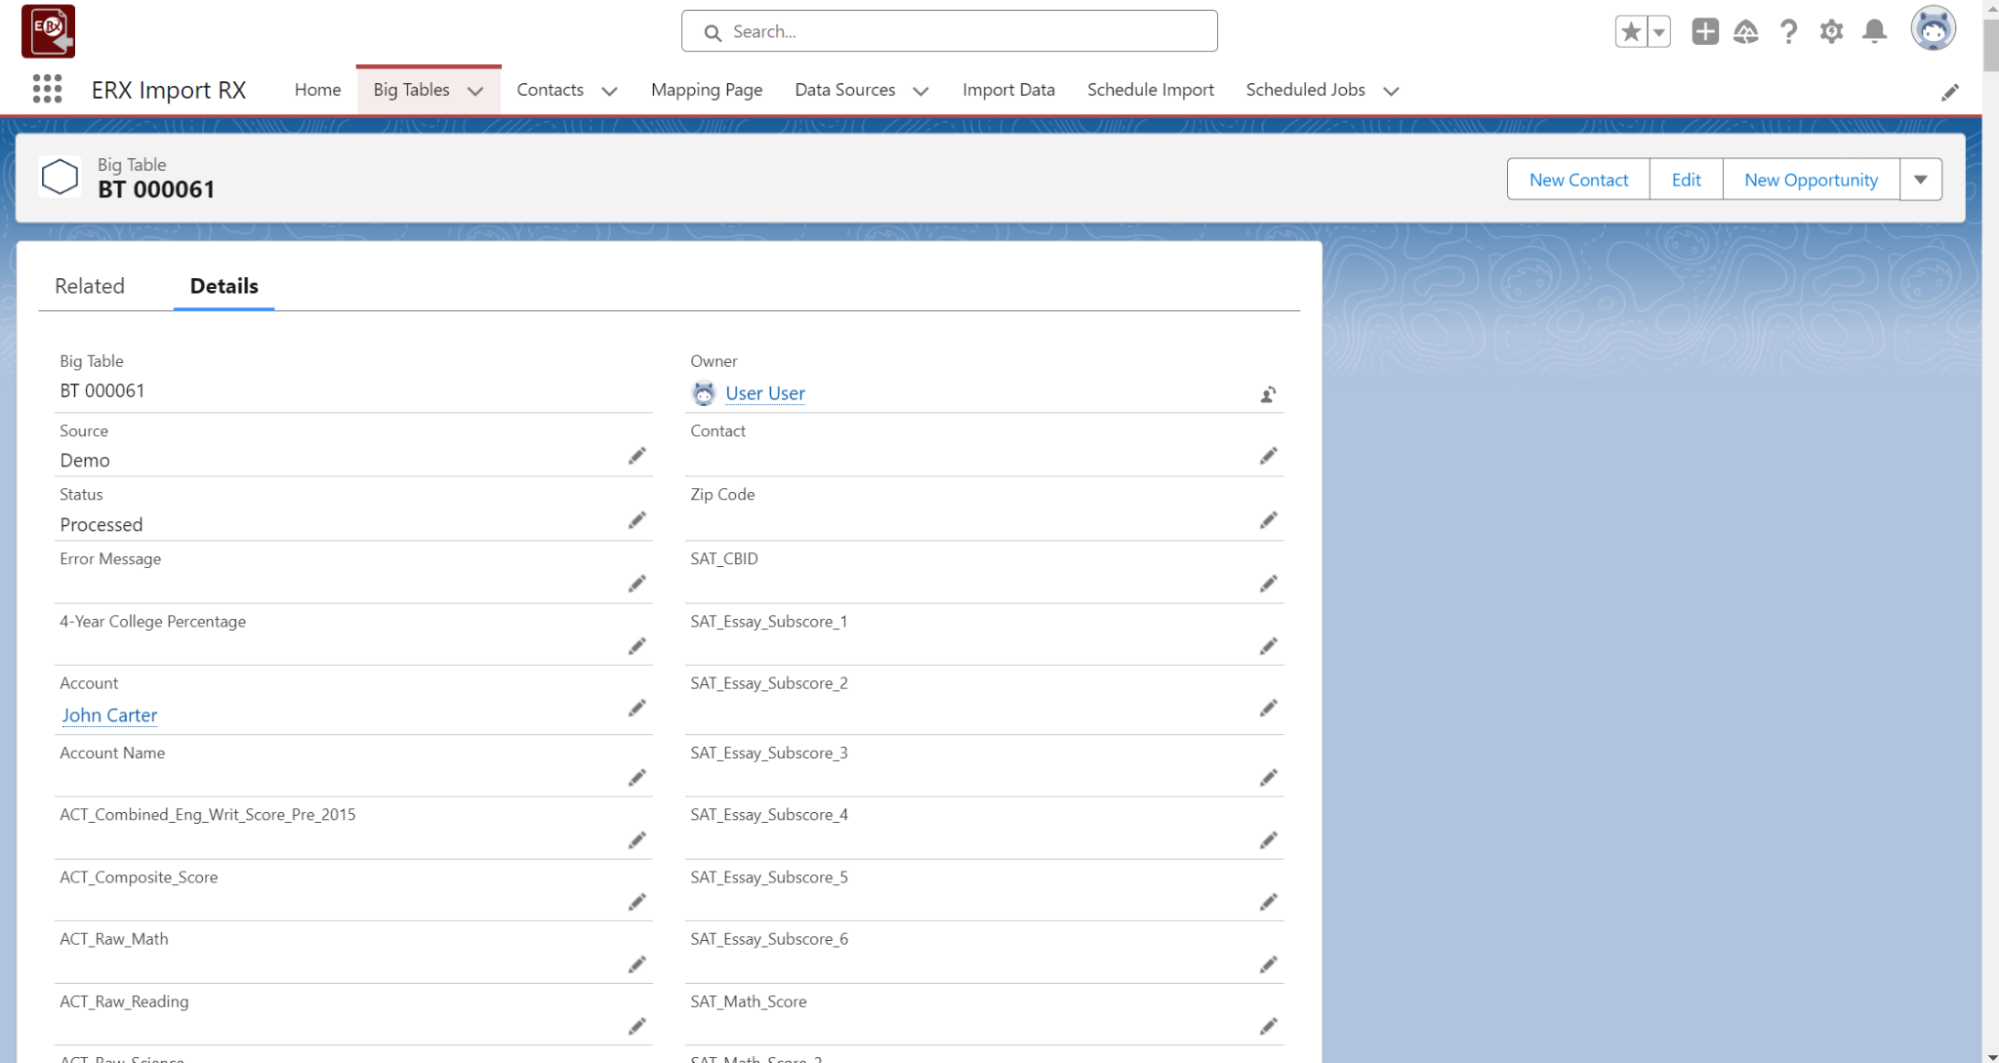The height and width of the screenshot is (1063, 1999).
Task: Open the Setup gear icon
Action: [1831, 32]
